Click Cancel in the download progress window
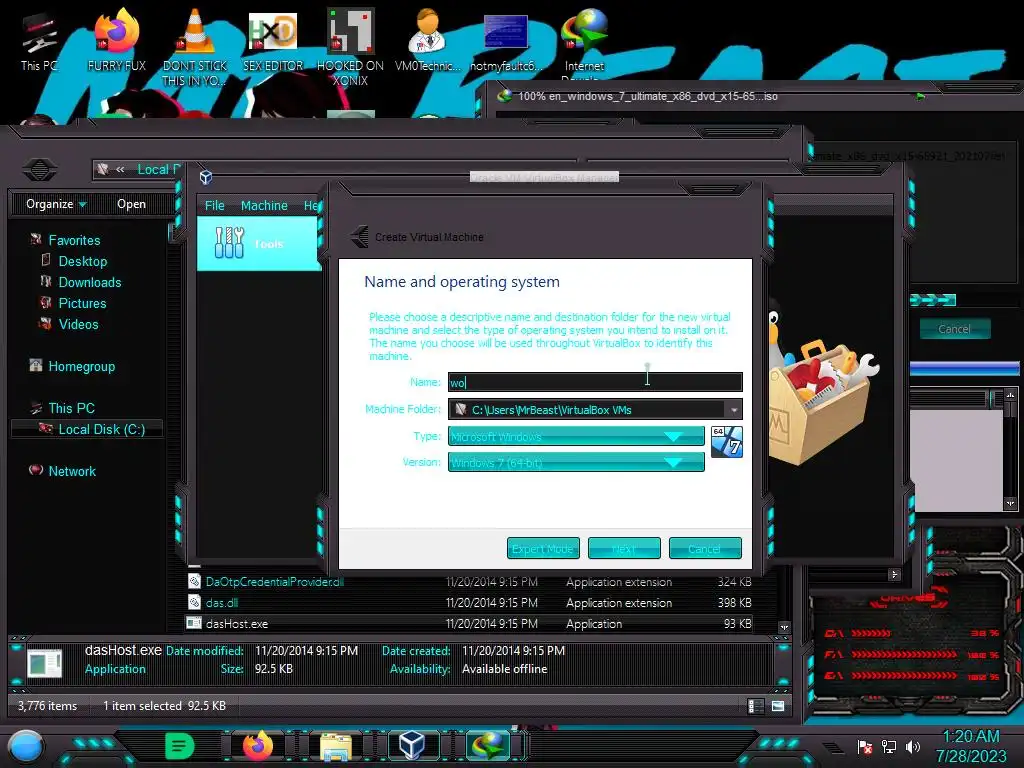 tap(955, 328)
